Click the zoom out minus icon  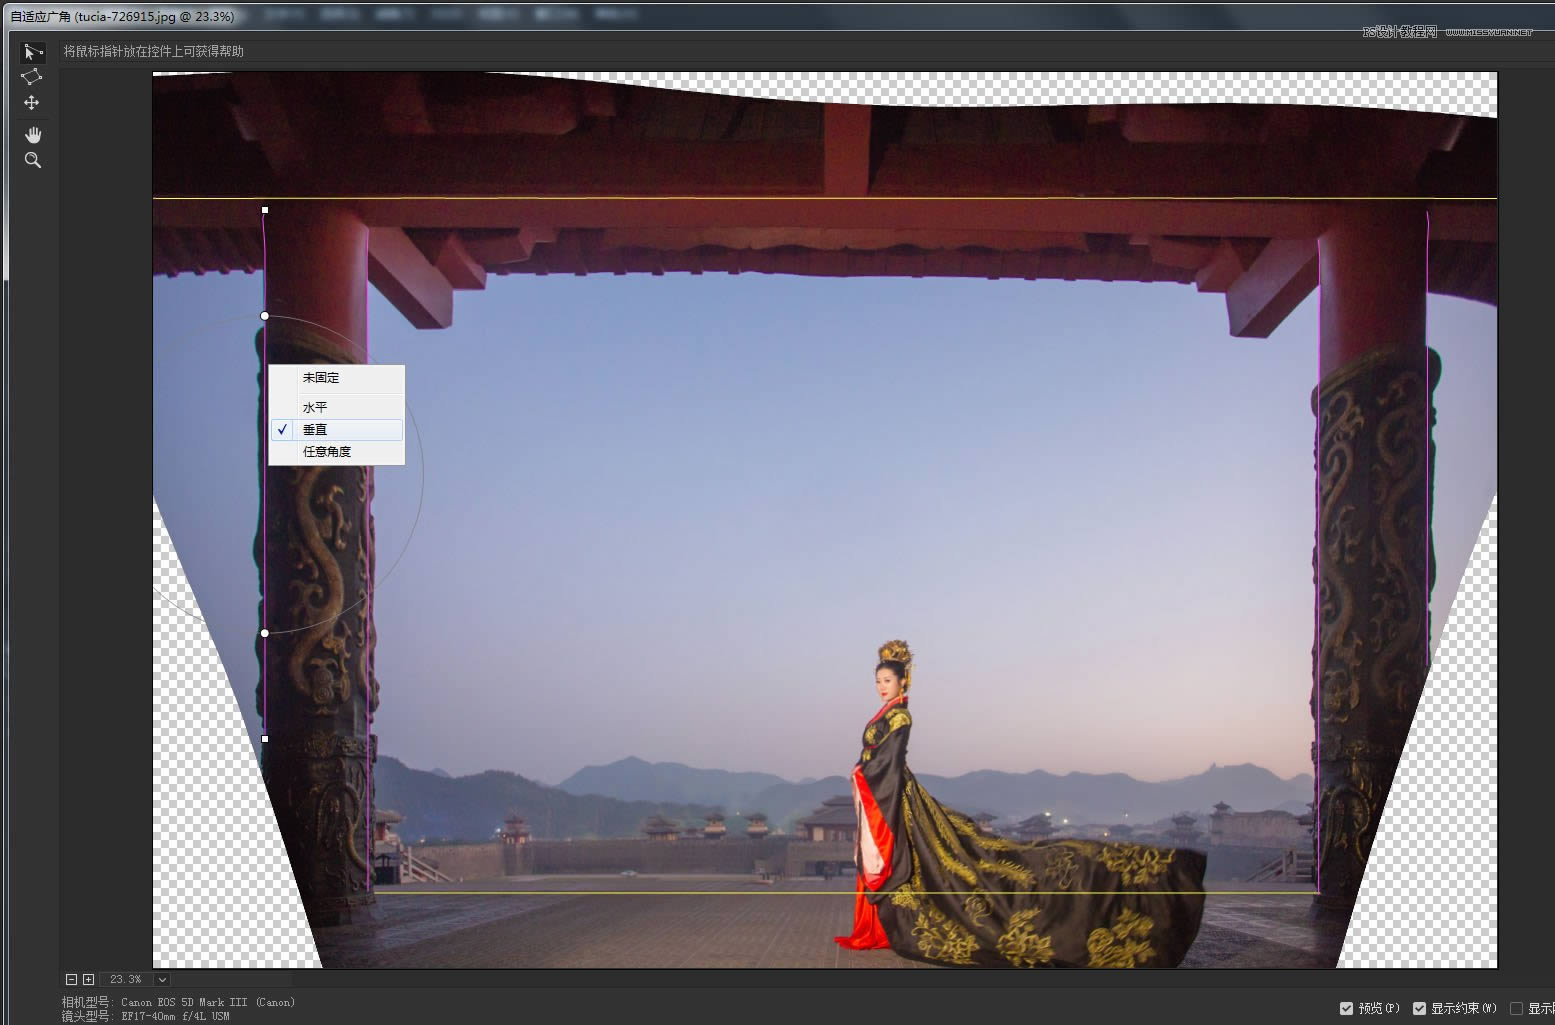[71, 980]
